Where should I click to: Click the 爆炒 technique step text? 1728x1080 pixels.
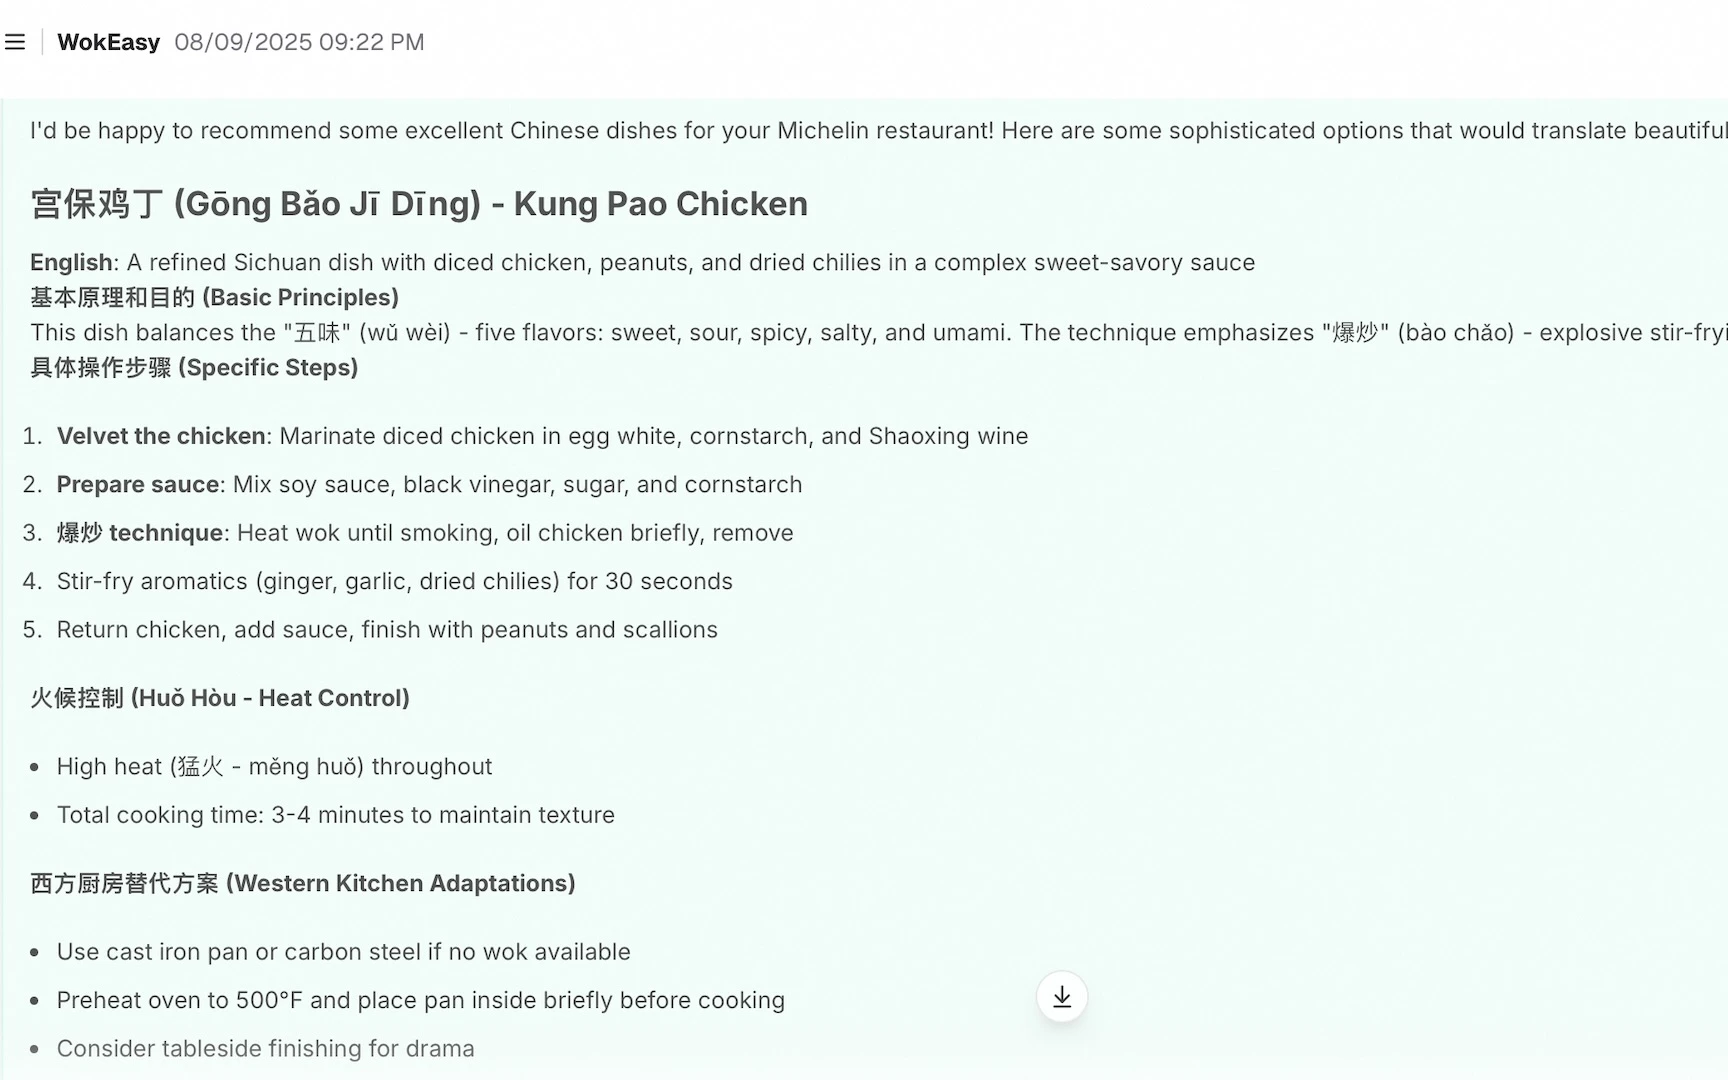[x=425, y=533]
